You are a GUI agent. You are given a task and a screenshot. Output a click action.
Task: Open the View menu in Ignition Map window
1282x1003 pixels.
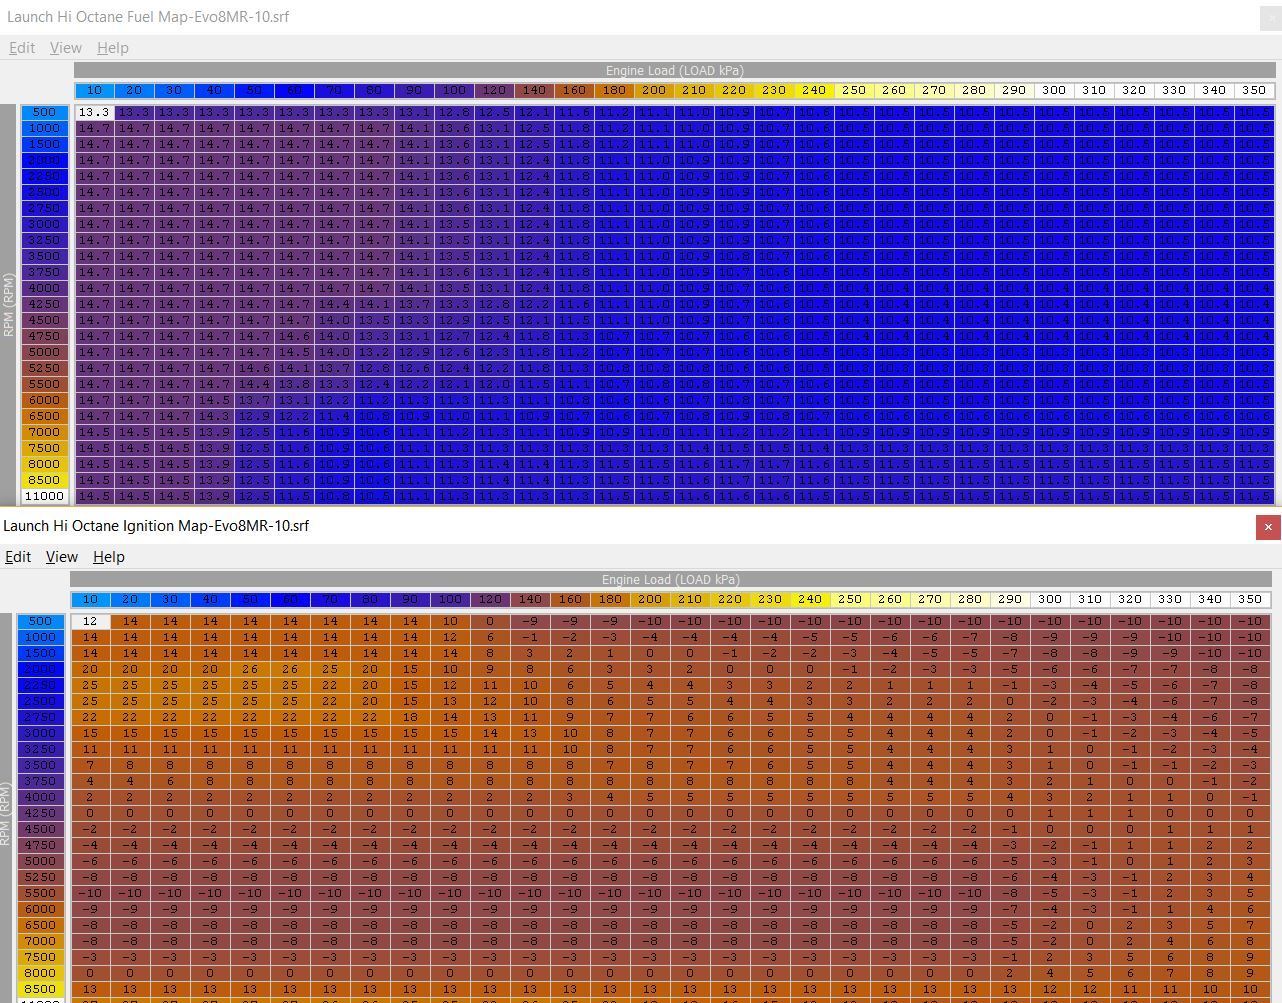pos(62,557)
